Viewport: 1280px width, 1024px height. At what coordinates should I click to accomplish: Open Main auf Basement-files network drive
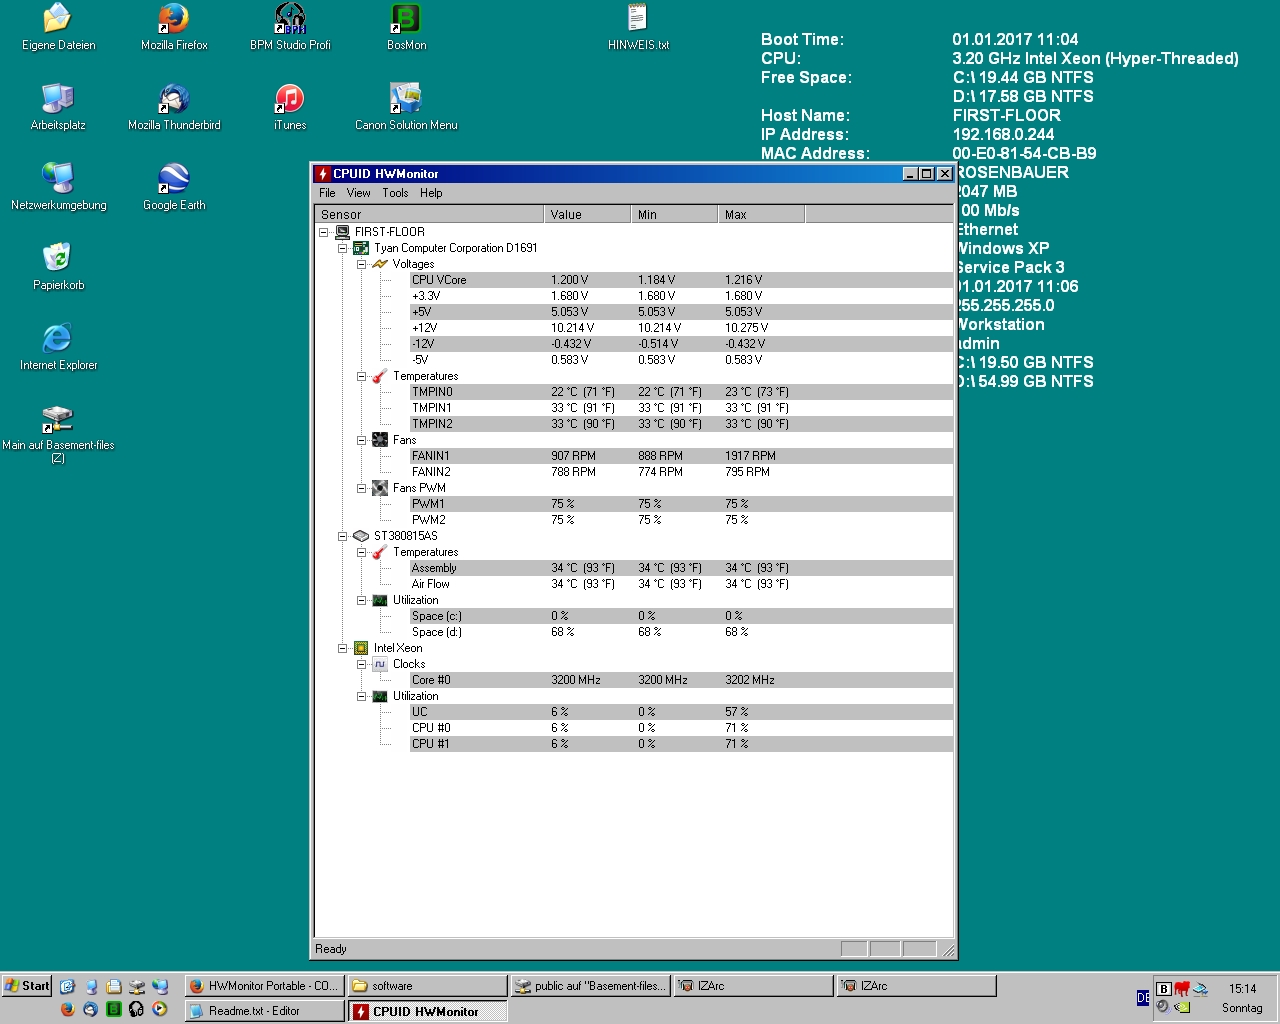click(x=58, y=433)
